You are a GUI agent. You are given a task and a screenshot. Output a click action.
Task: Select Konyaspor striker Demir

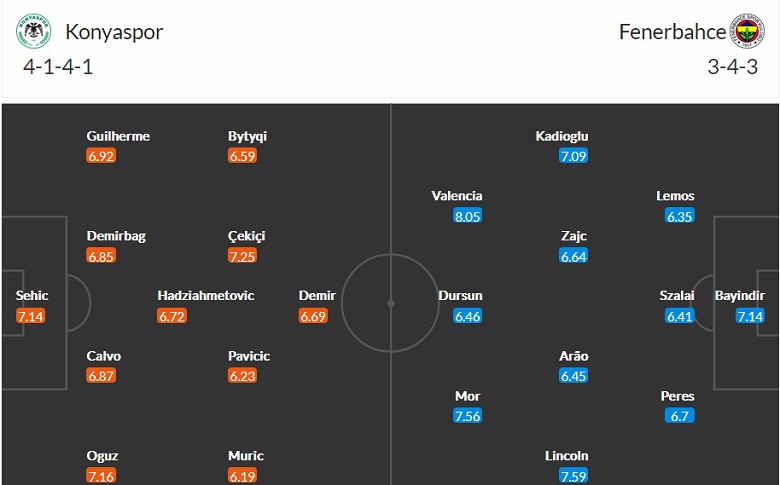[x=315, y=296]
